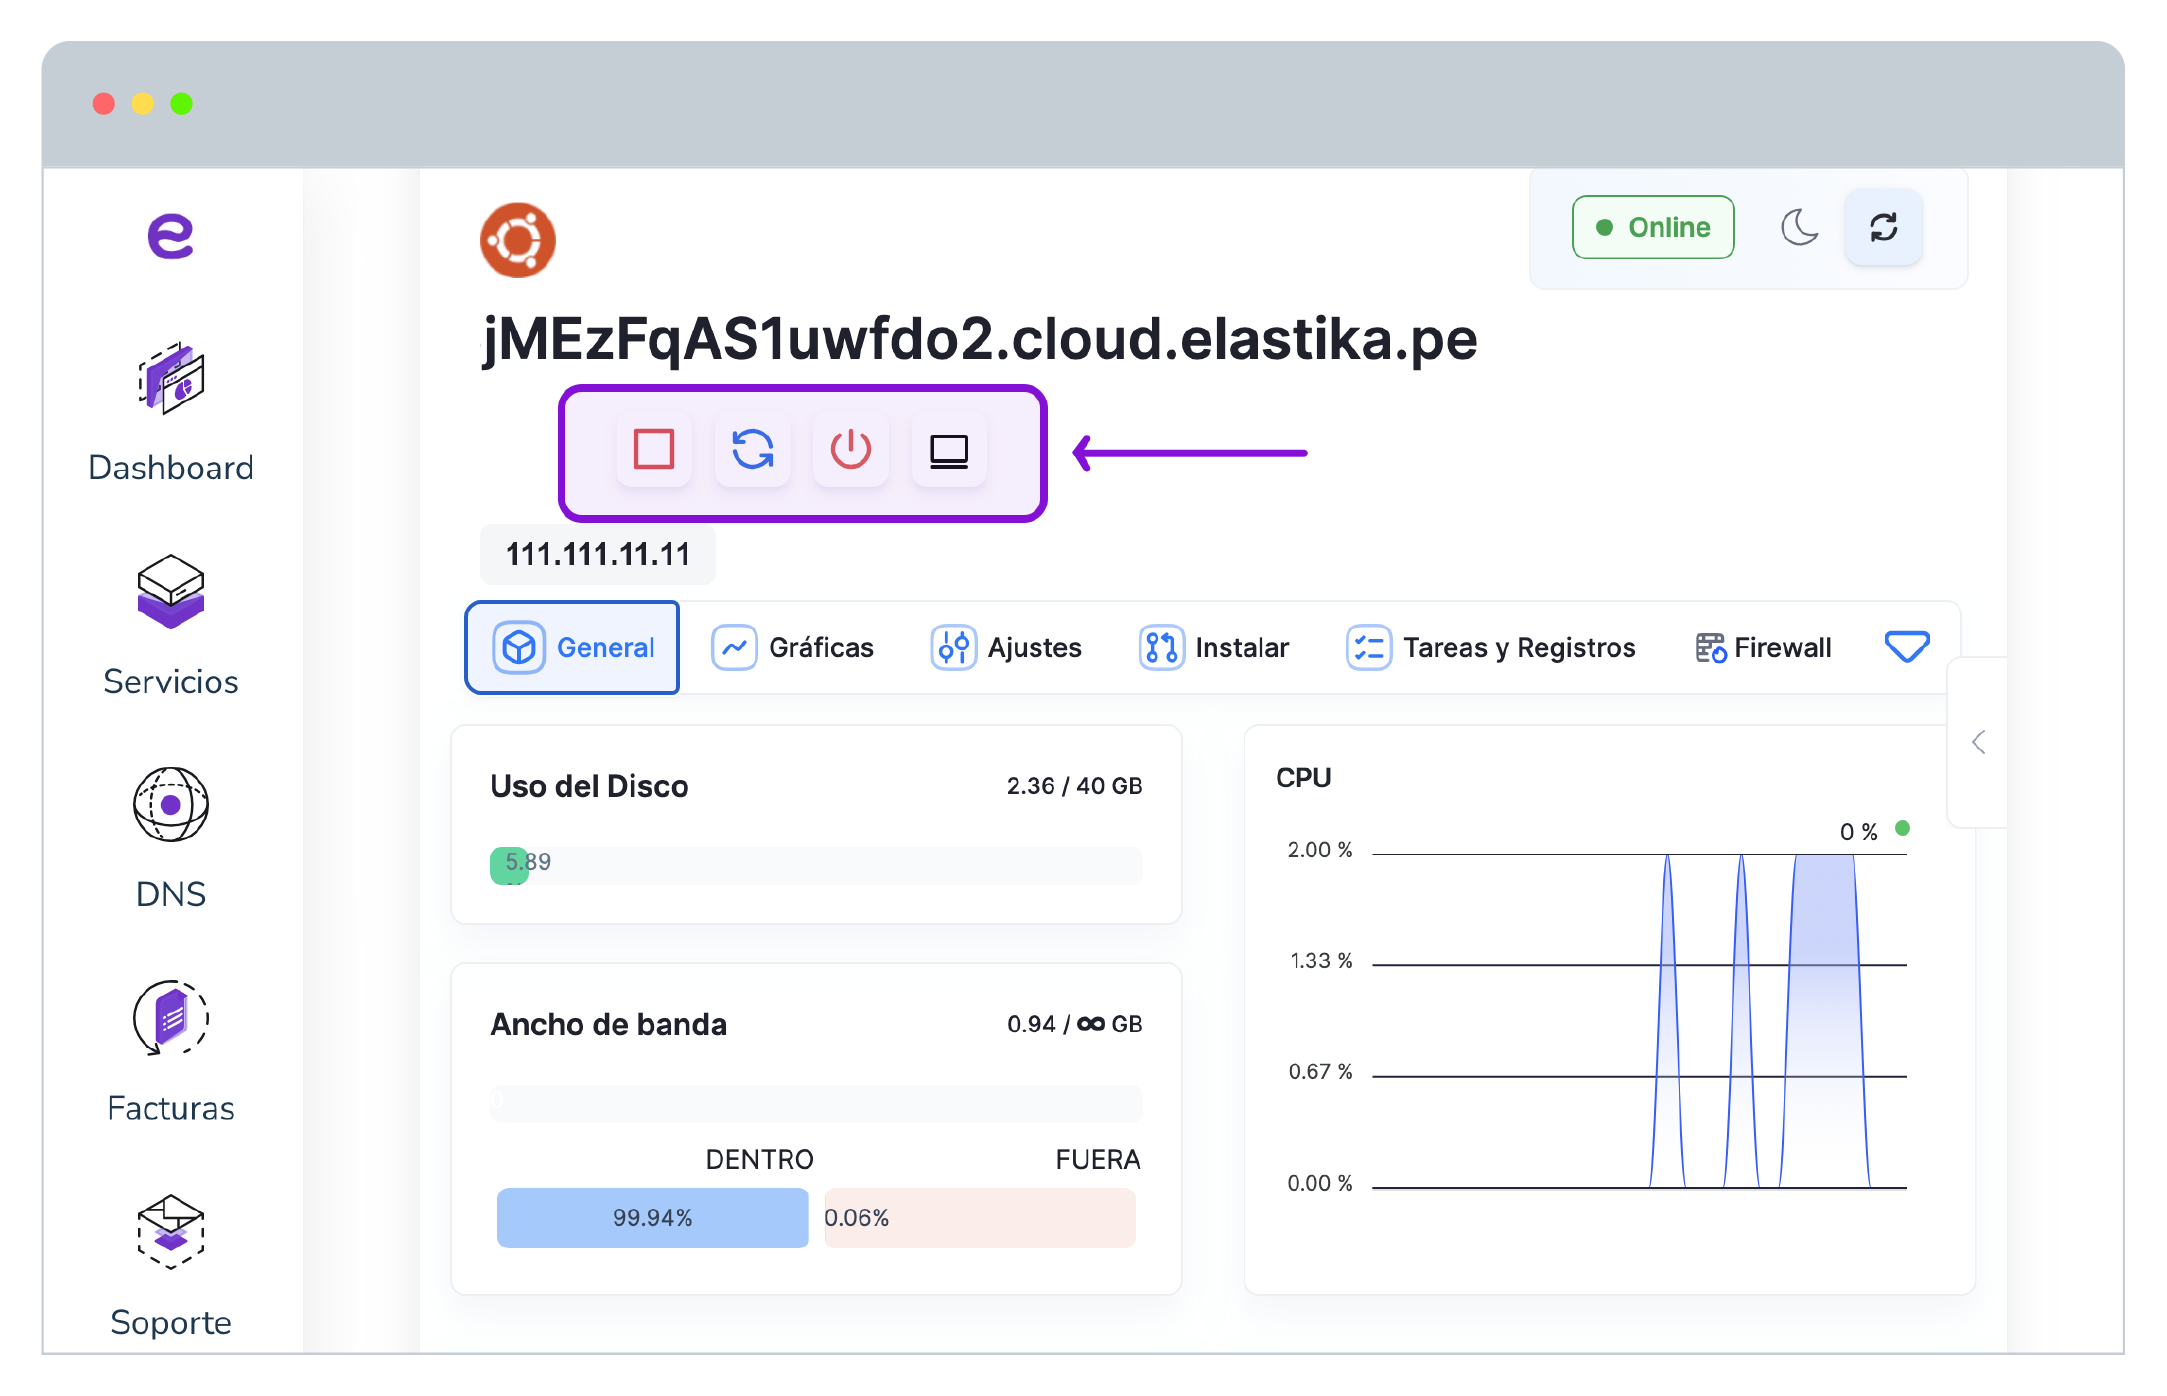The height and width of the screenshot is (1396, 2167).
Task: Select the Instalar tab
Action: pyautogui.click(x=1215, y=648)
